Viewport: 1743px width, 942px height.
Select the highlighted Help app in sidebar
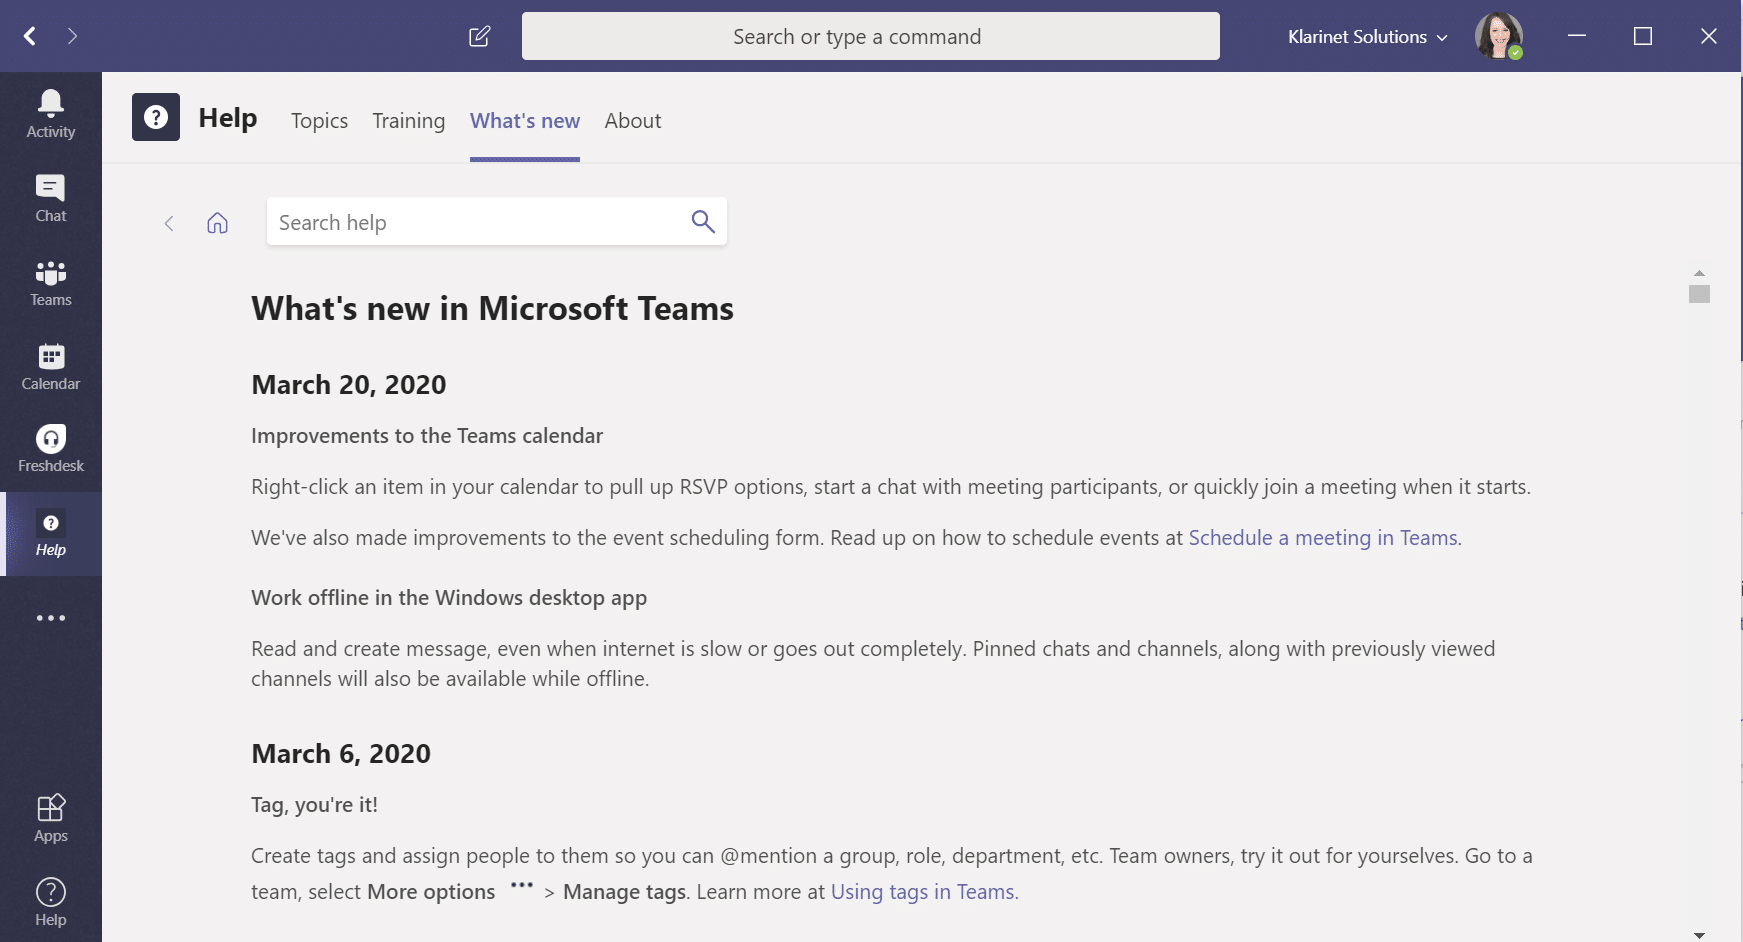(x=51, y=534)
